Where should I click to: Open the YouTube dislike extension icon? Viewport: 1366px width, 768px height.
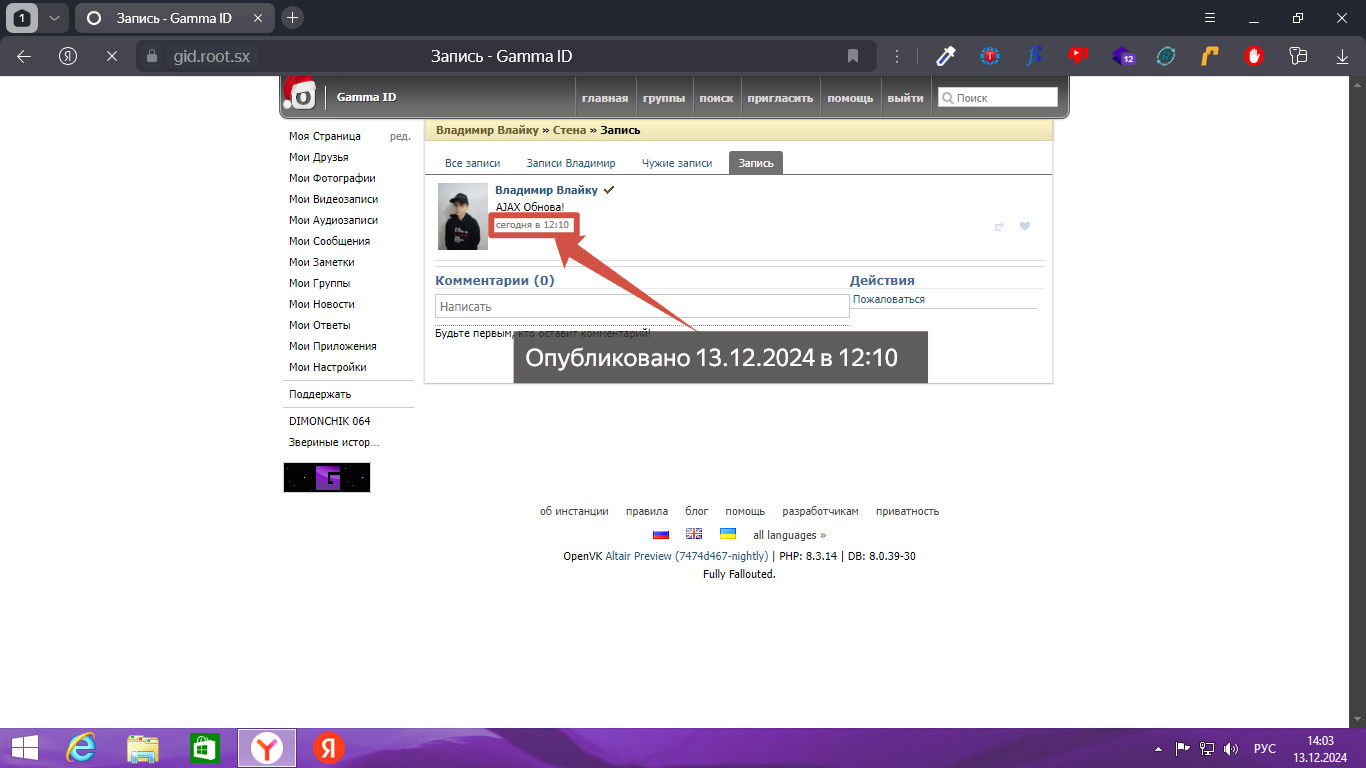pos(1077,56)
